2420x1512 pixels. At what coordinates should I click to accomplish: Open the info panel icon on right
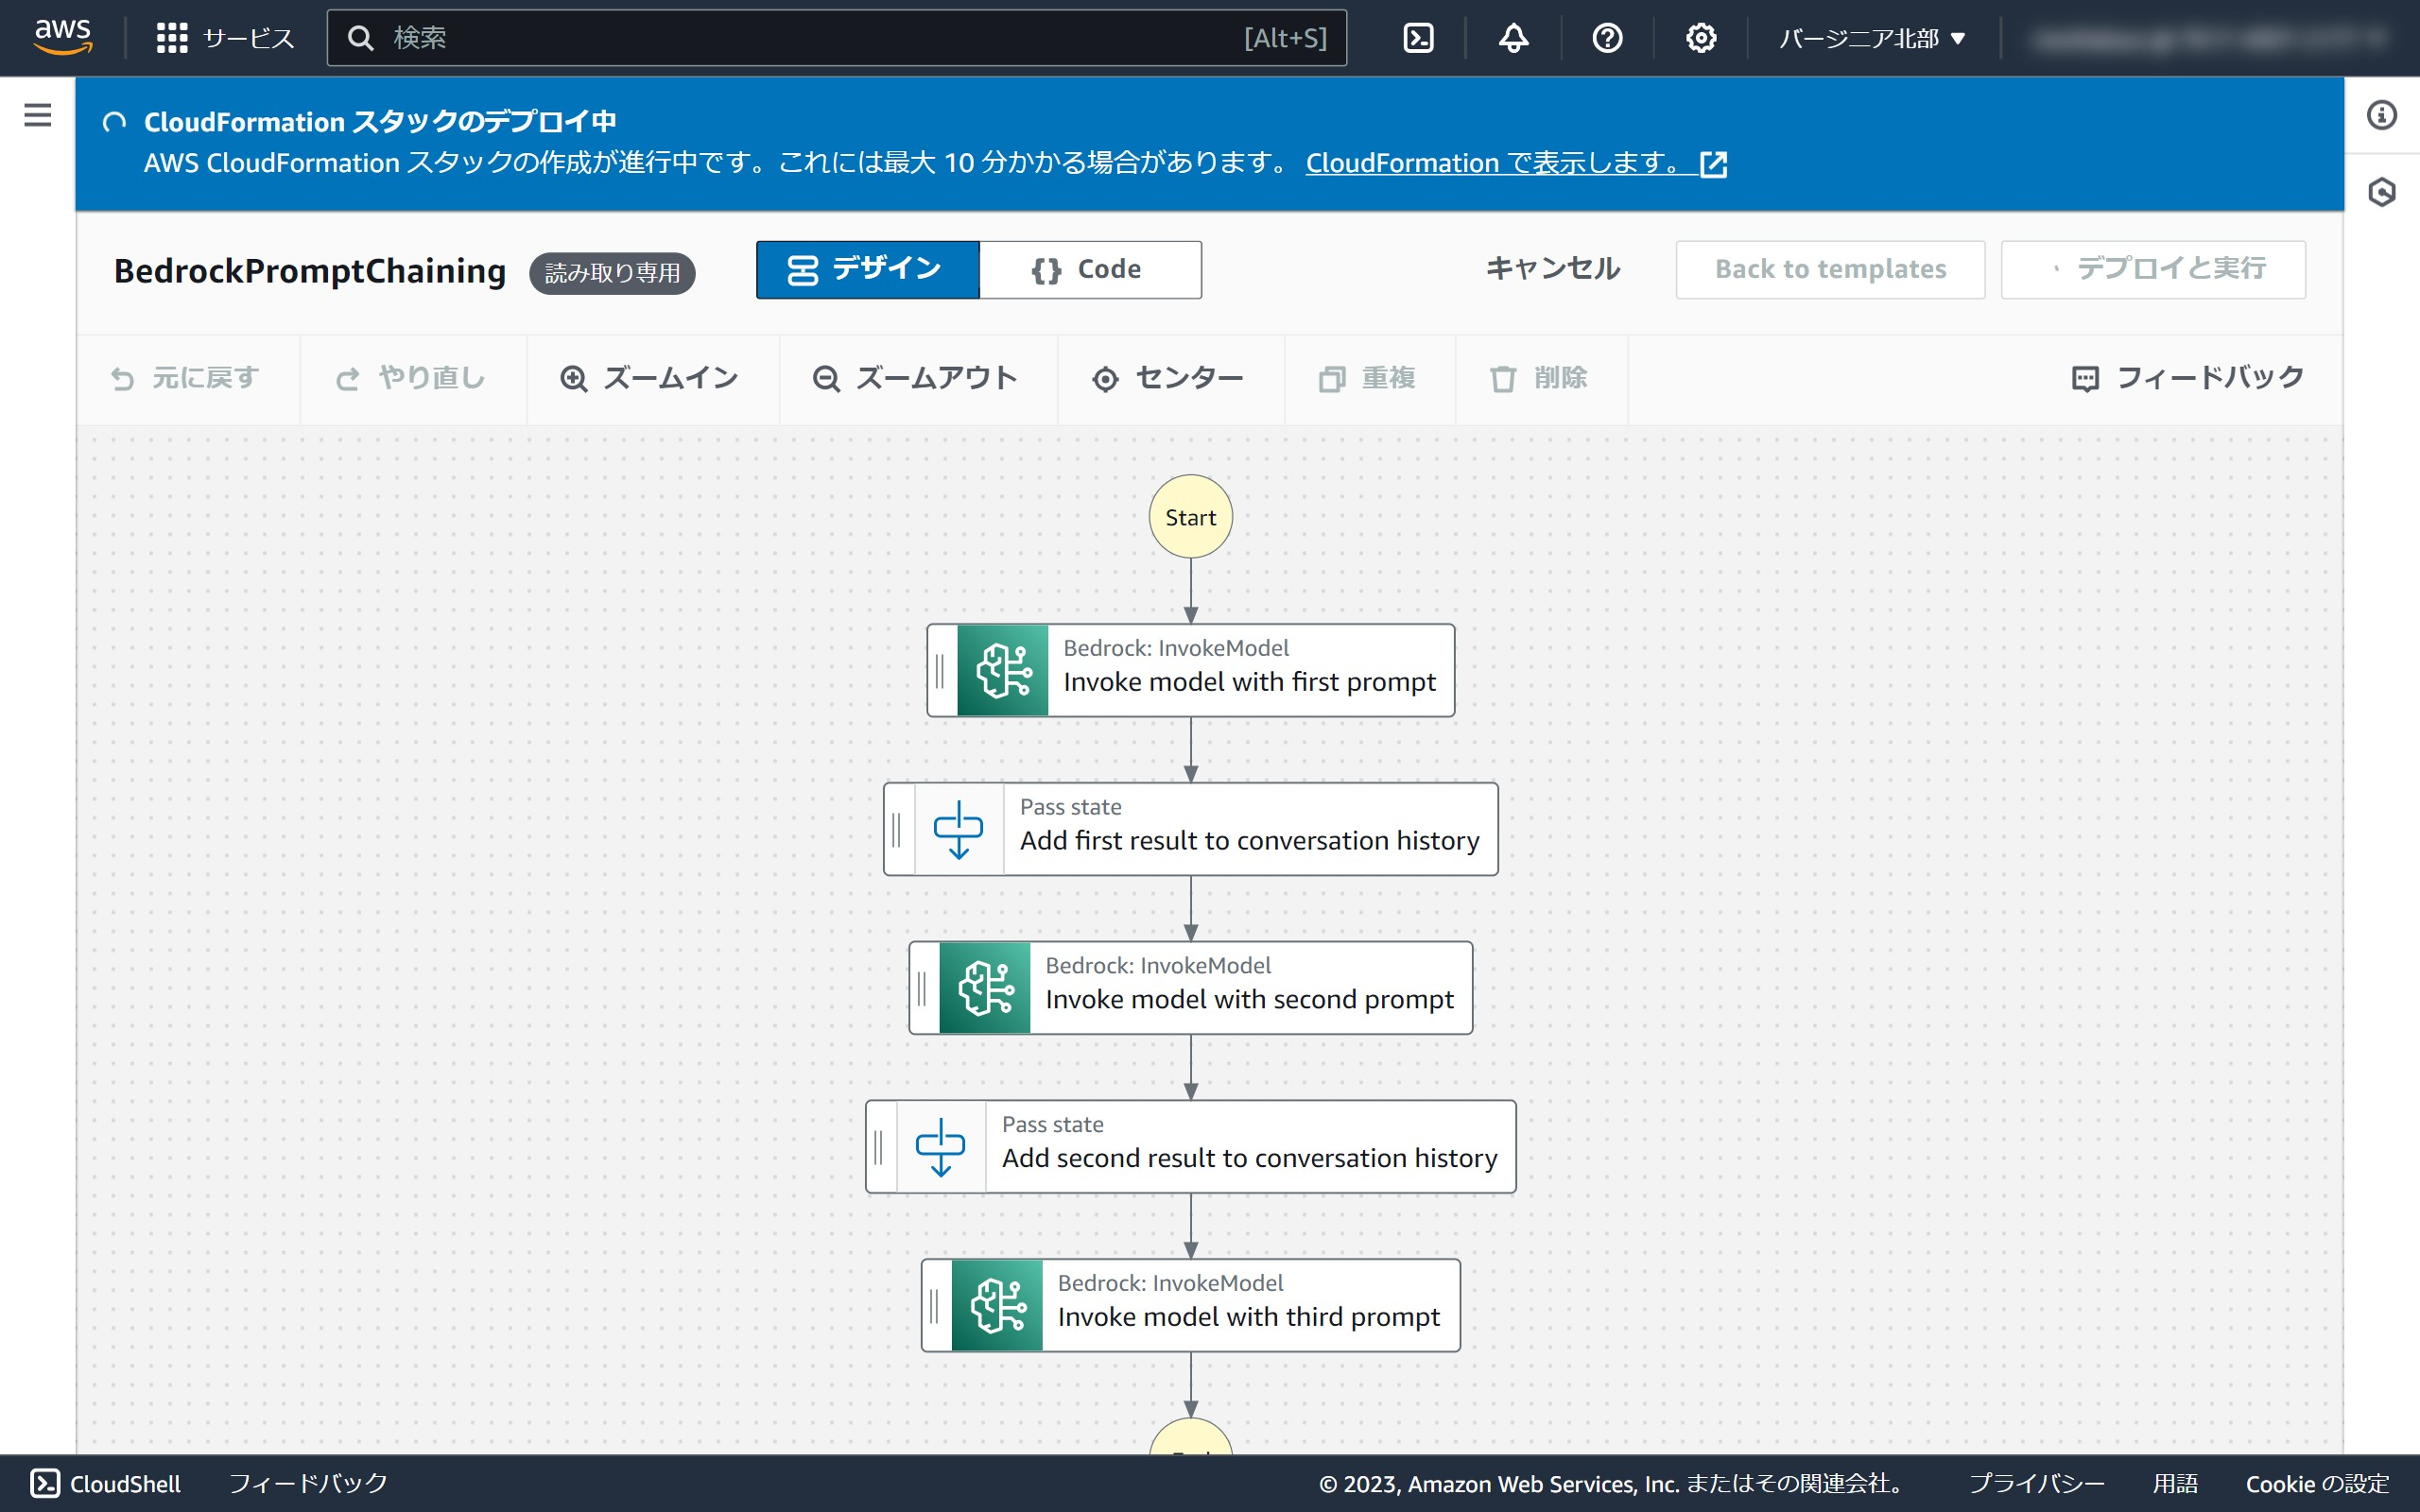click(2381, 115)
